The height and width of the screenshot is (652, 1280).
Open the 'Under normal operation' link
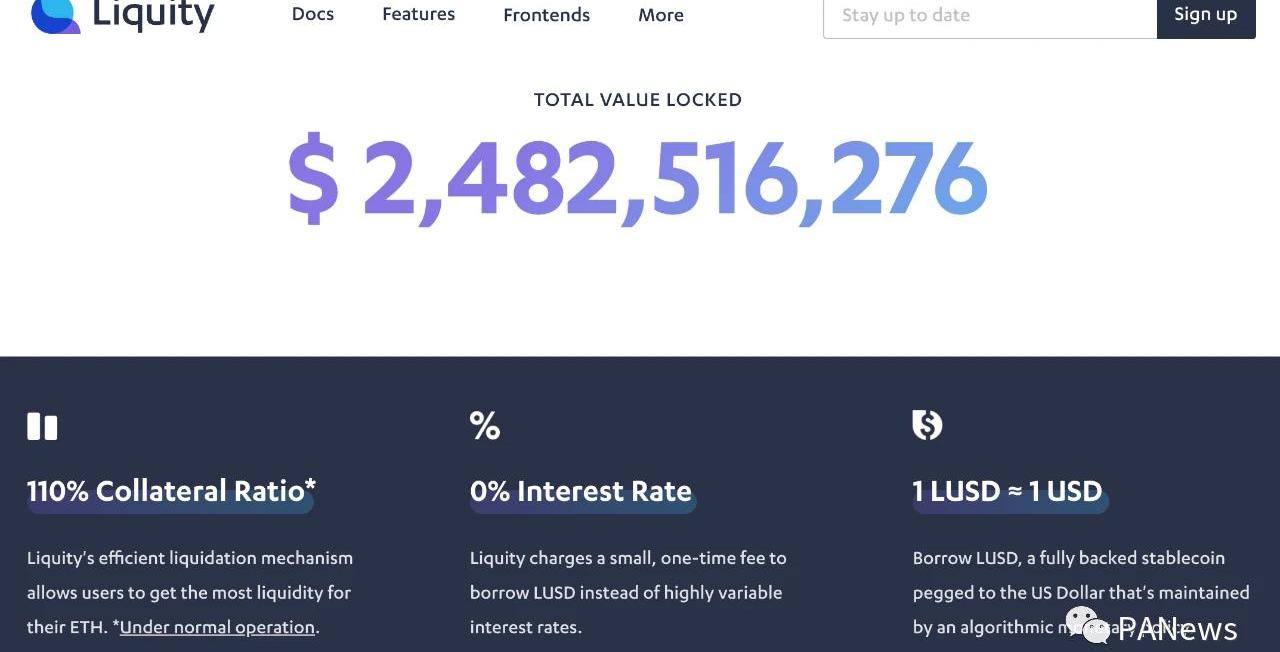tap(217, 627)
